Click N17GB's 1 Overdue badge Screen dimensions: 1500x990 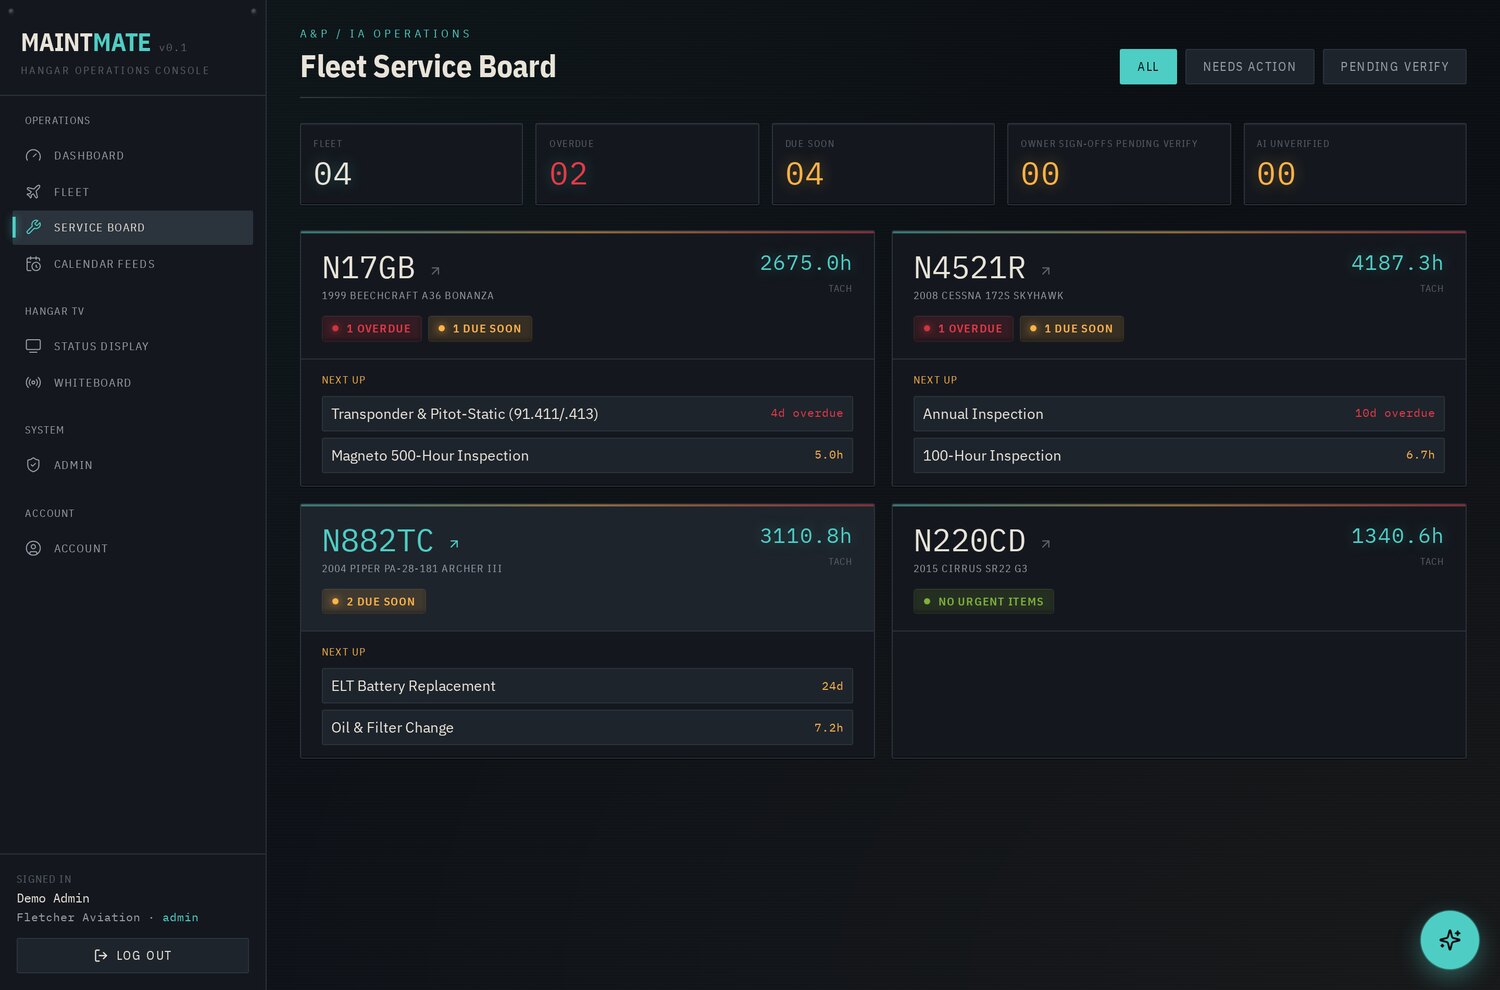(371, 328)
